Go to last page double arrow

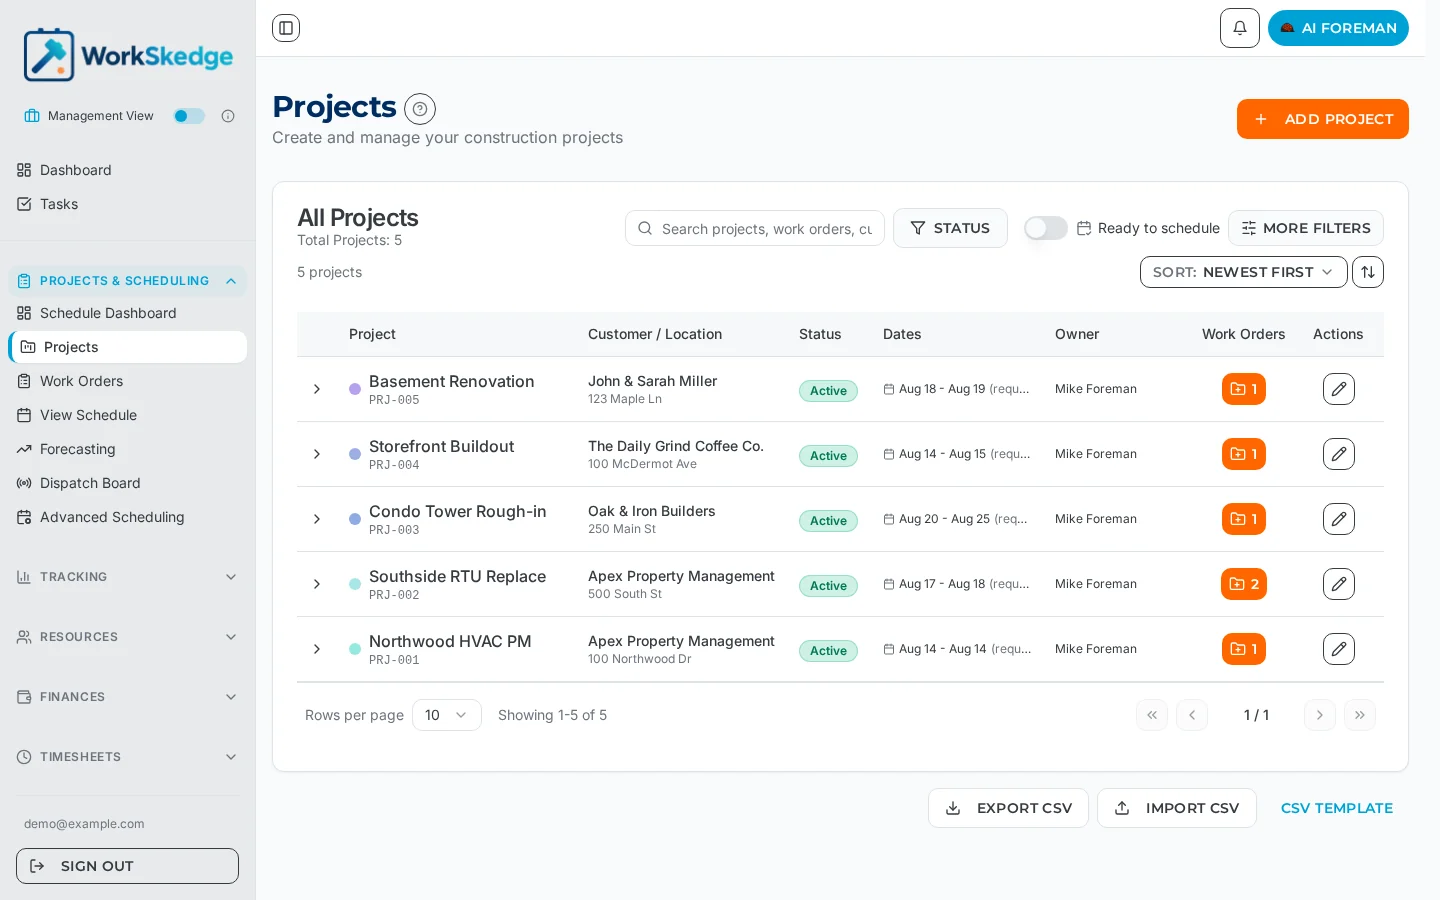point(1360,715)
